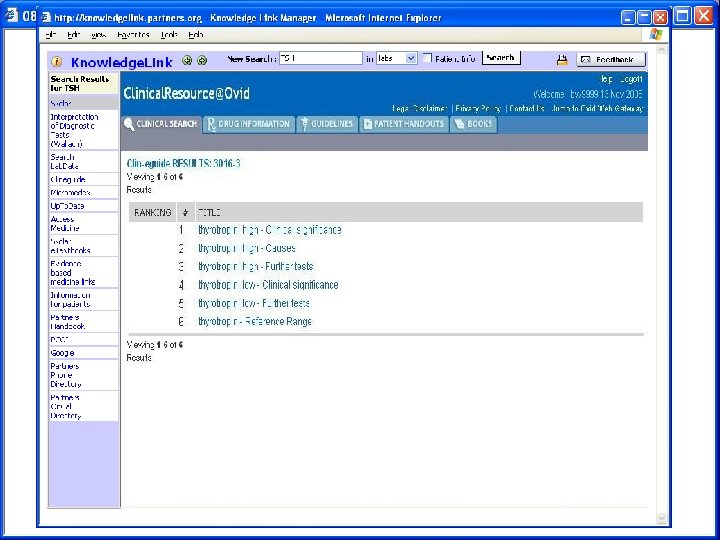The height and width of the screenshot is (540, 720).
Task: Click the Windows flag logo in menu bar
Action: click(x=656, y=34)
